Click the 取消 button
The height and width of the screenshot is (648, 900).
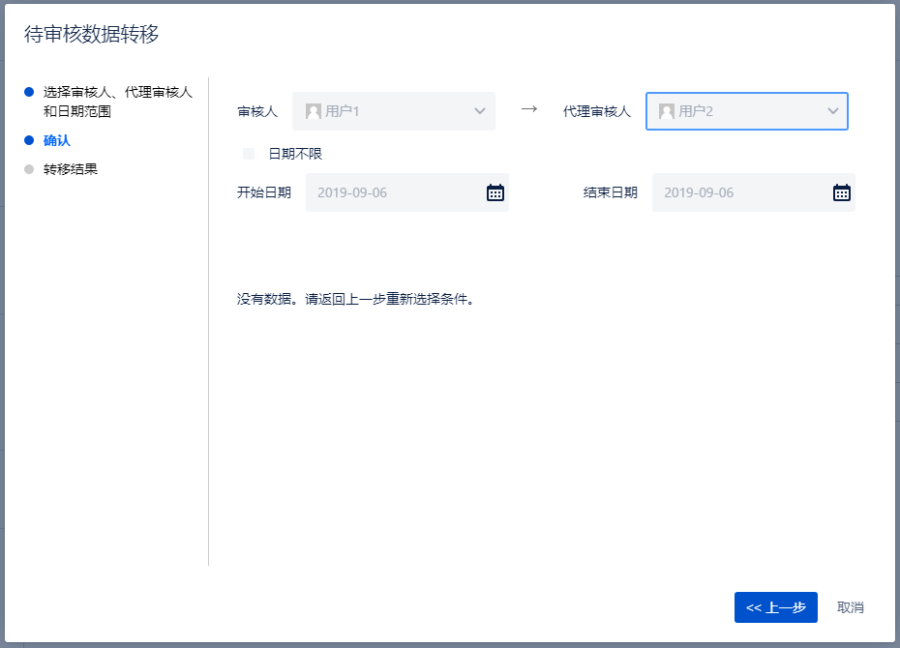click(850, 607)
